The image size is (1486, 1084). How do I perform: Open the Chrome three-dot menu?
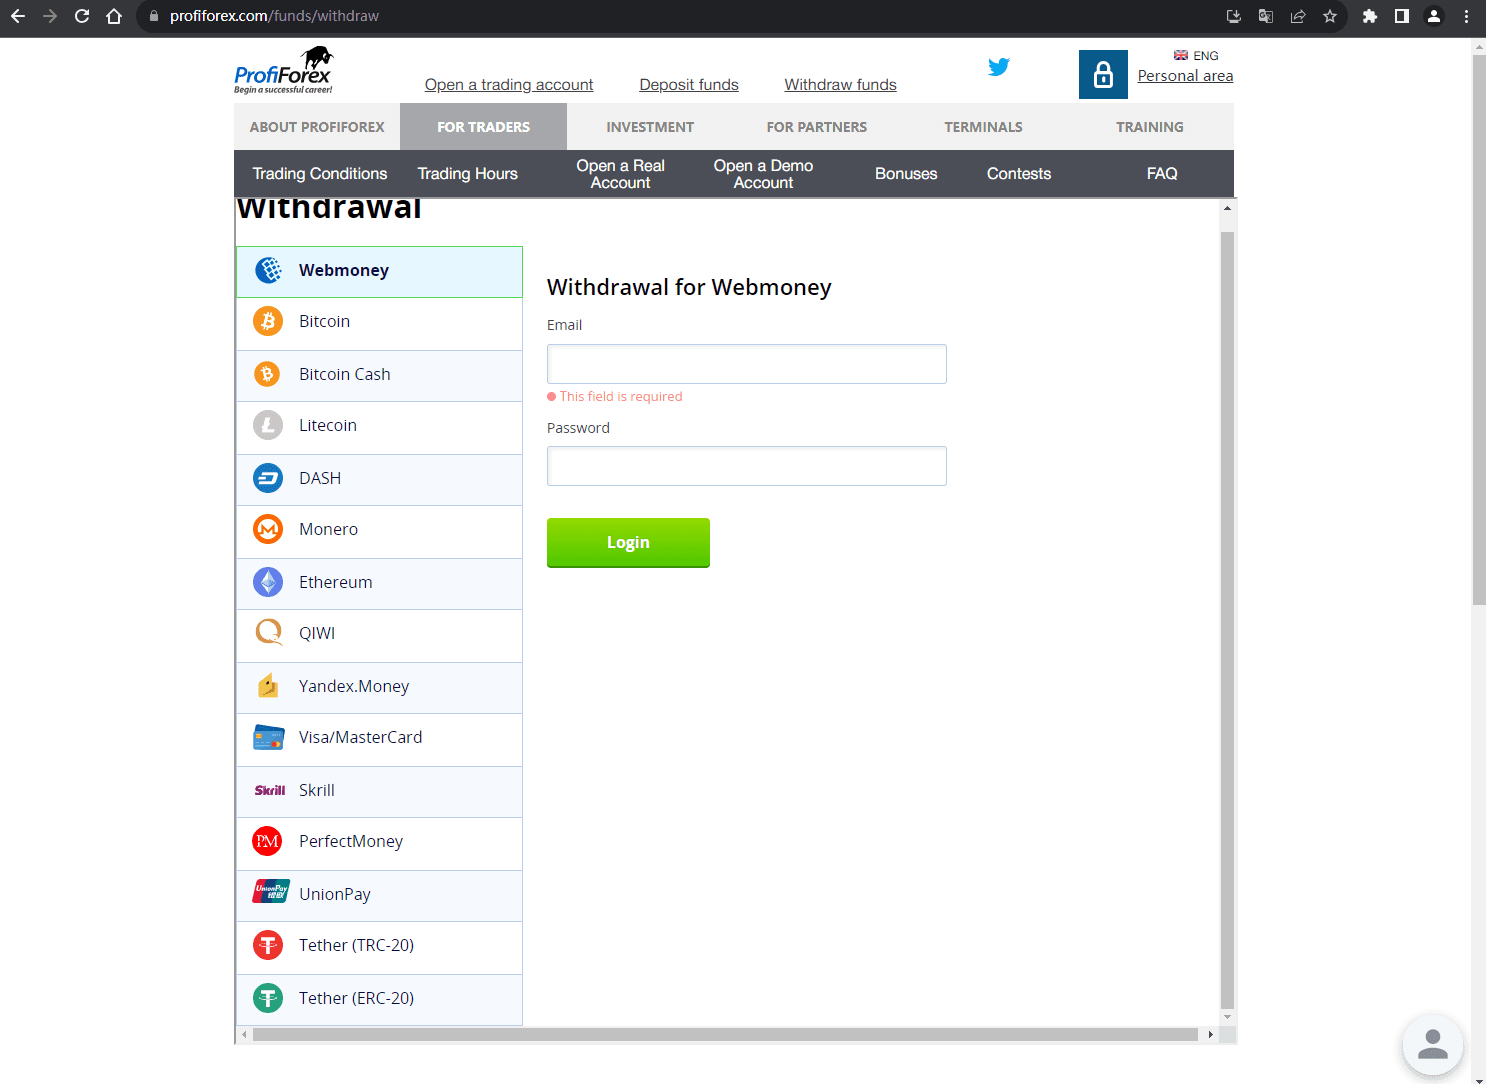pyautogui.click(x=1466, y=16)
